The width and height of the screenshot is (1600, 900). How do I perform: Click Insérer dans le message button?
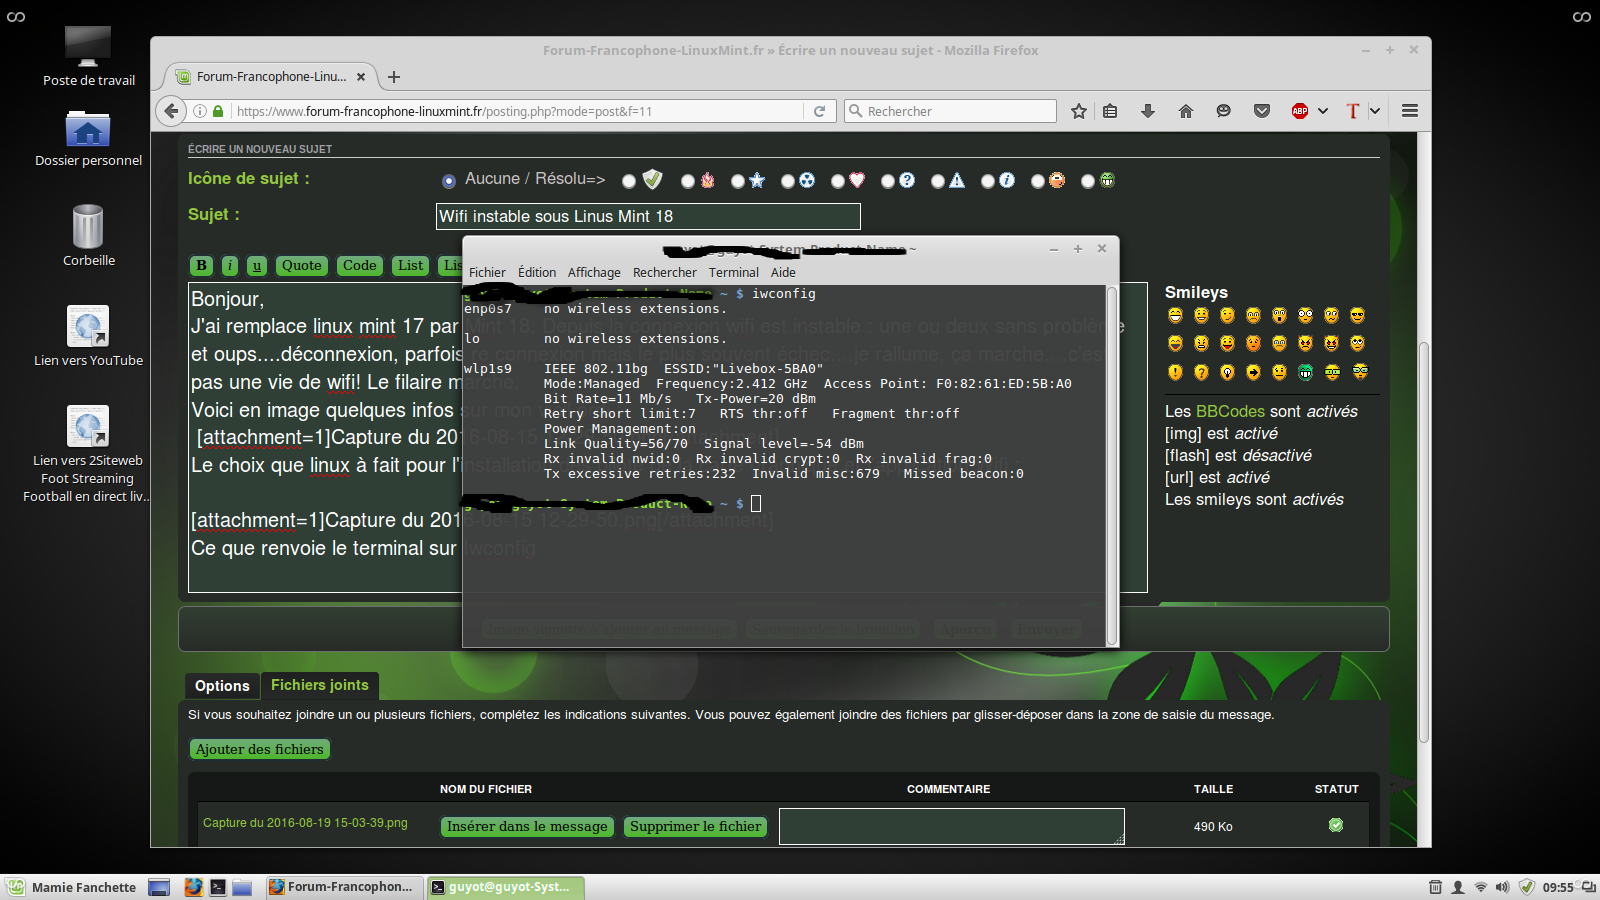(527, 826)
